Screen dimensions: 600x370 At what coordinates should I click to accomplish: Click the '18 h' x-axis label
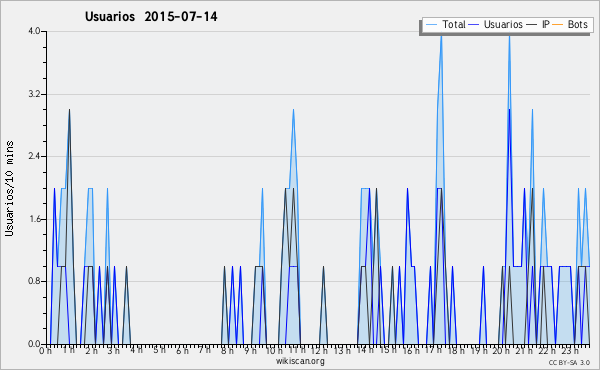tap(456, 351)
